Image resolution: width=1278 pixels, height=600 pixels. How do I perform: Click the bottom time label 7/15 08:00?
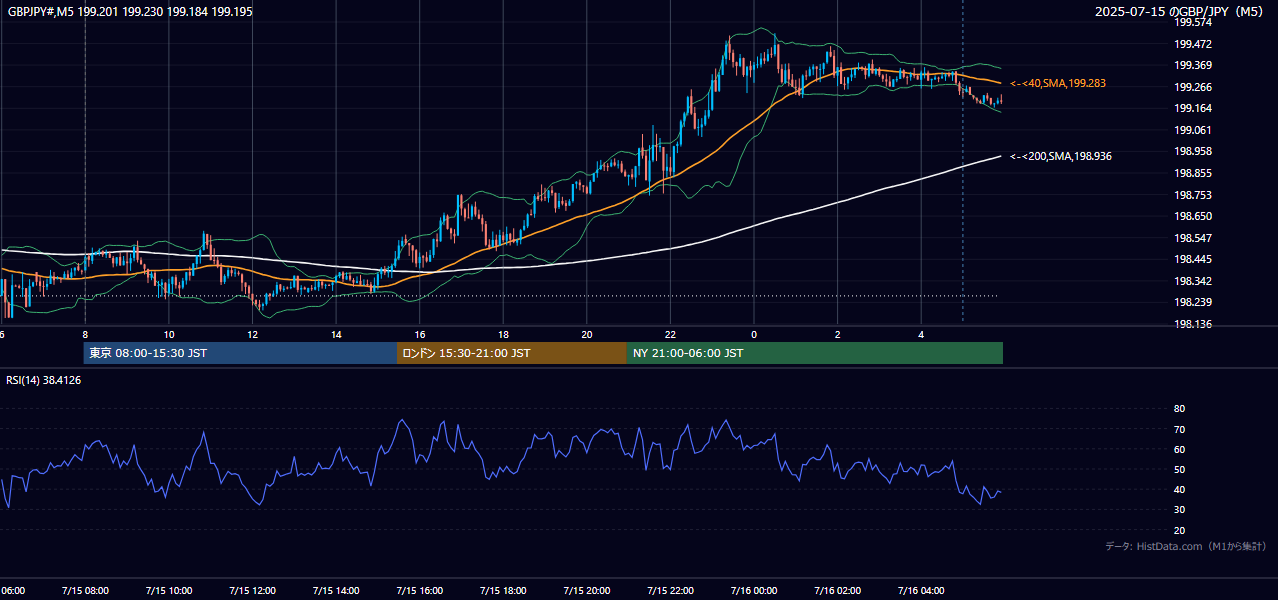click(x=85, y=590)
